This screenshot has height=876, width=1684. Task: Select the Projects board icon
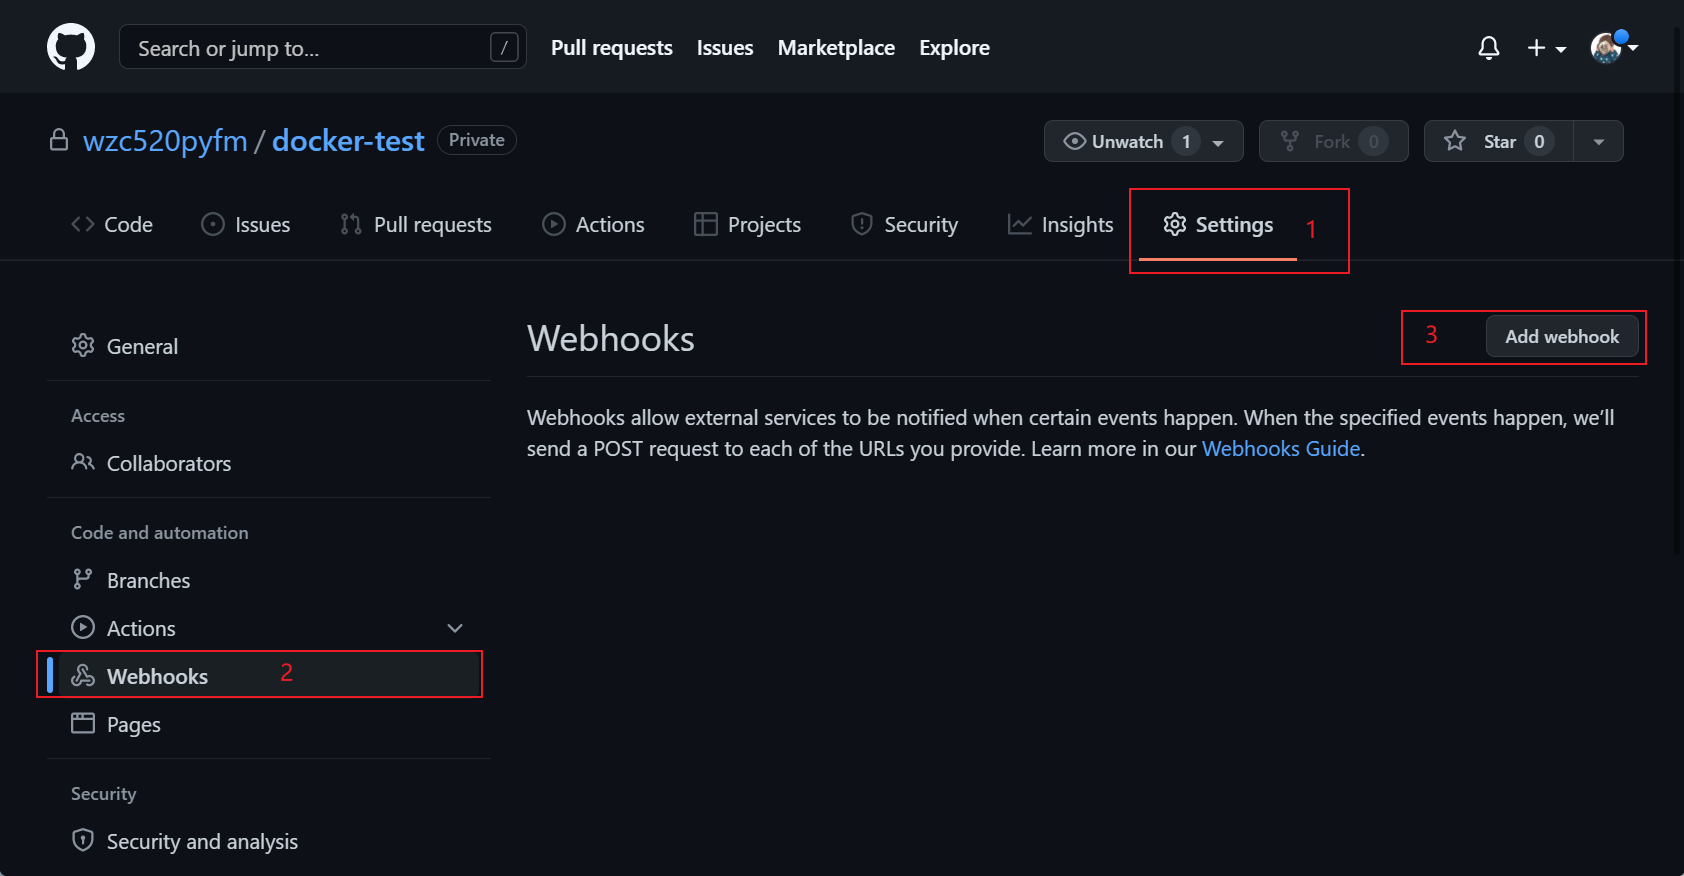click(706, 224)
